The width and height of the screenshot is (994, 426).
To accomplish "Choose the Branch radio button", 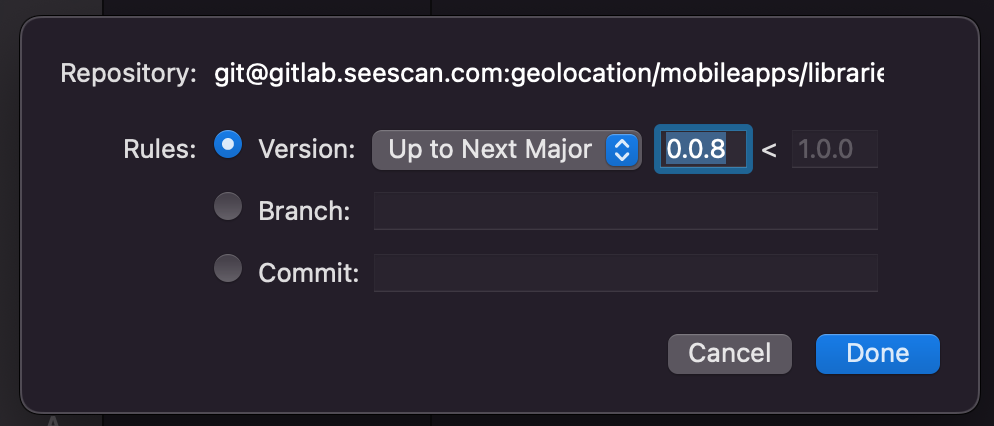I will [x=229, y=208].
